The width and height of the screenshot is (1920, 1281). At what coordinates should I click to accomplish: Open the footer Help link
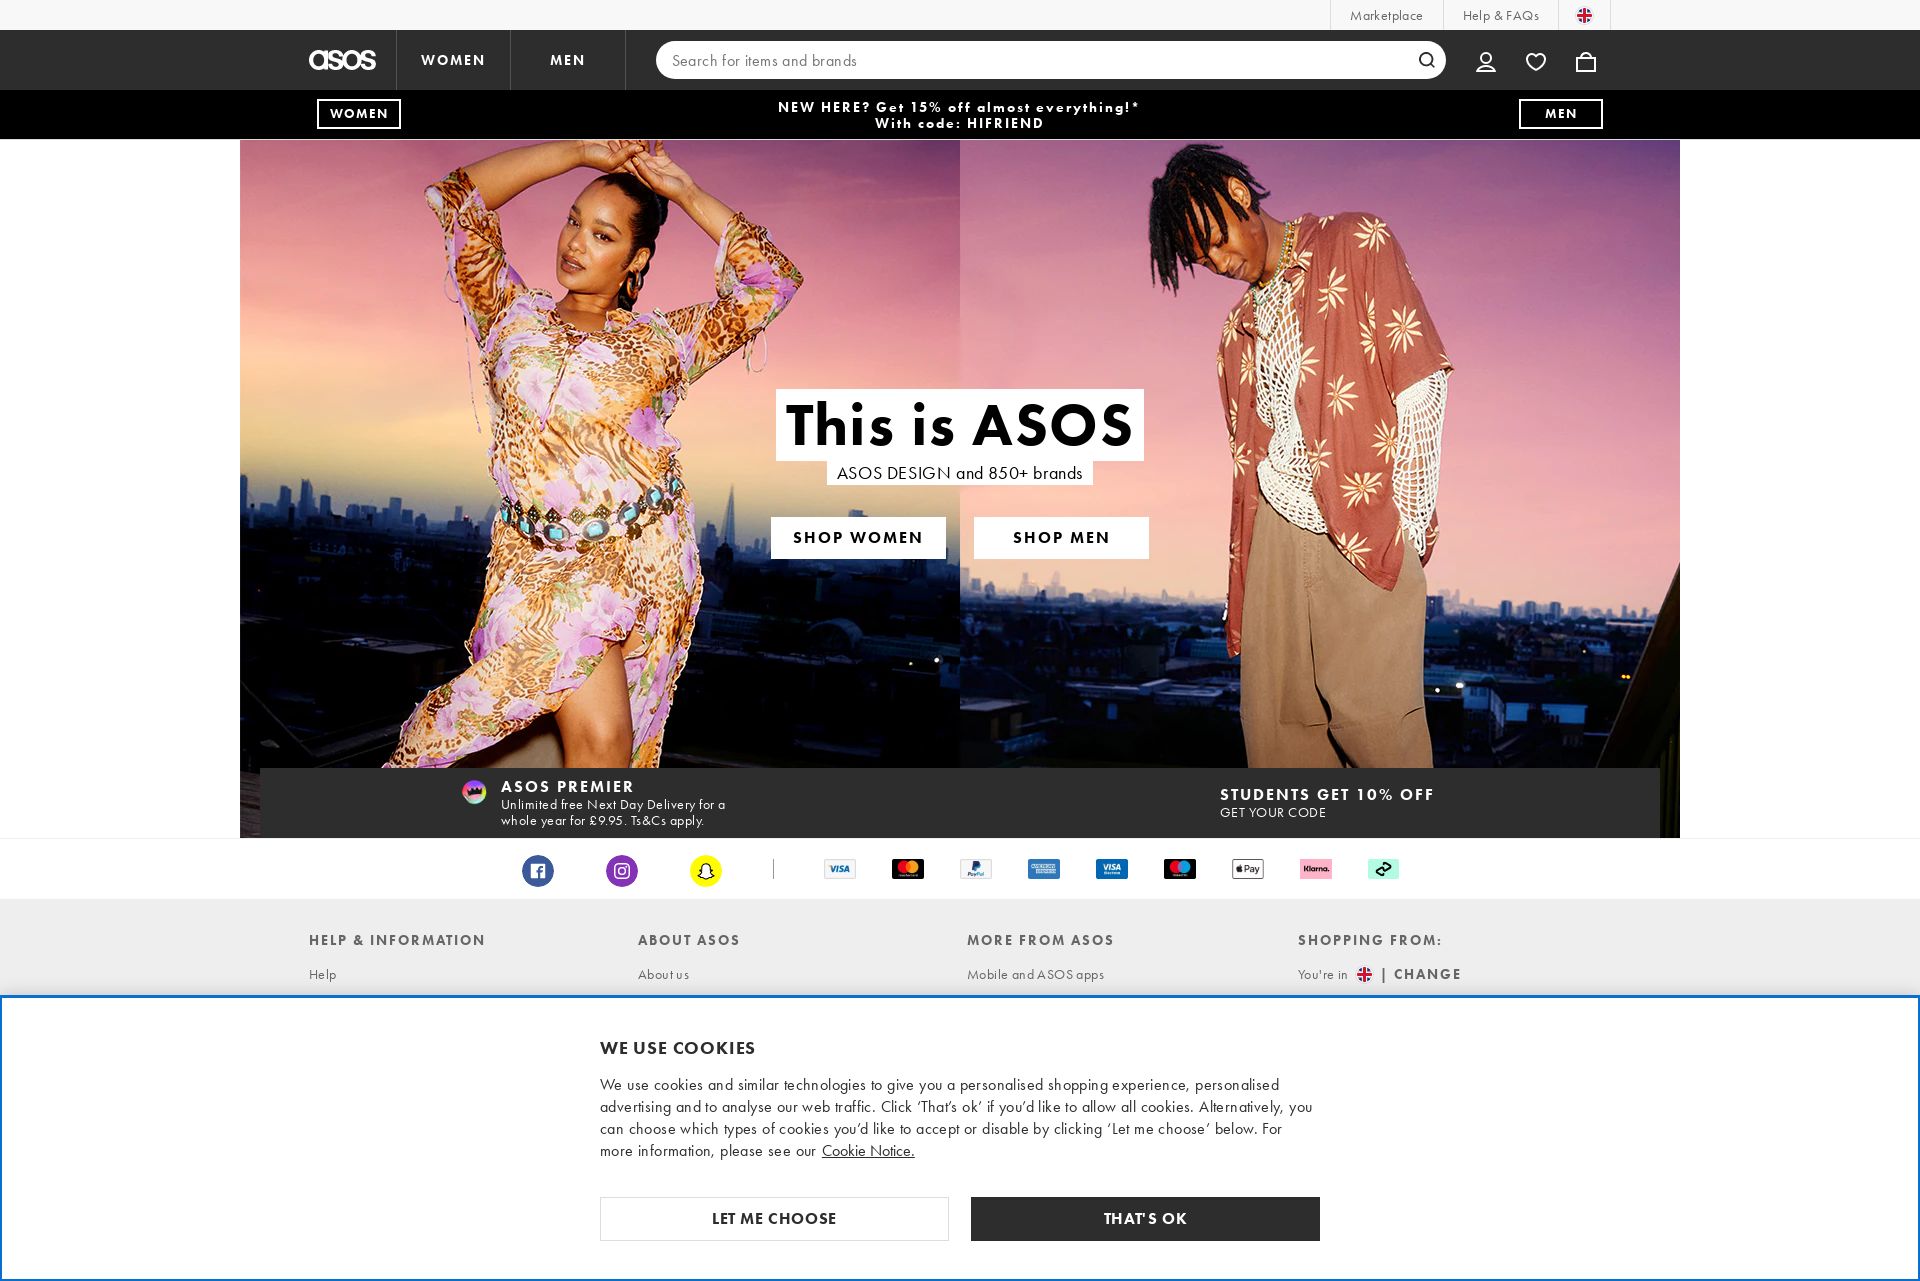[x=322, y=974]
